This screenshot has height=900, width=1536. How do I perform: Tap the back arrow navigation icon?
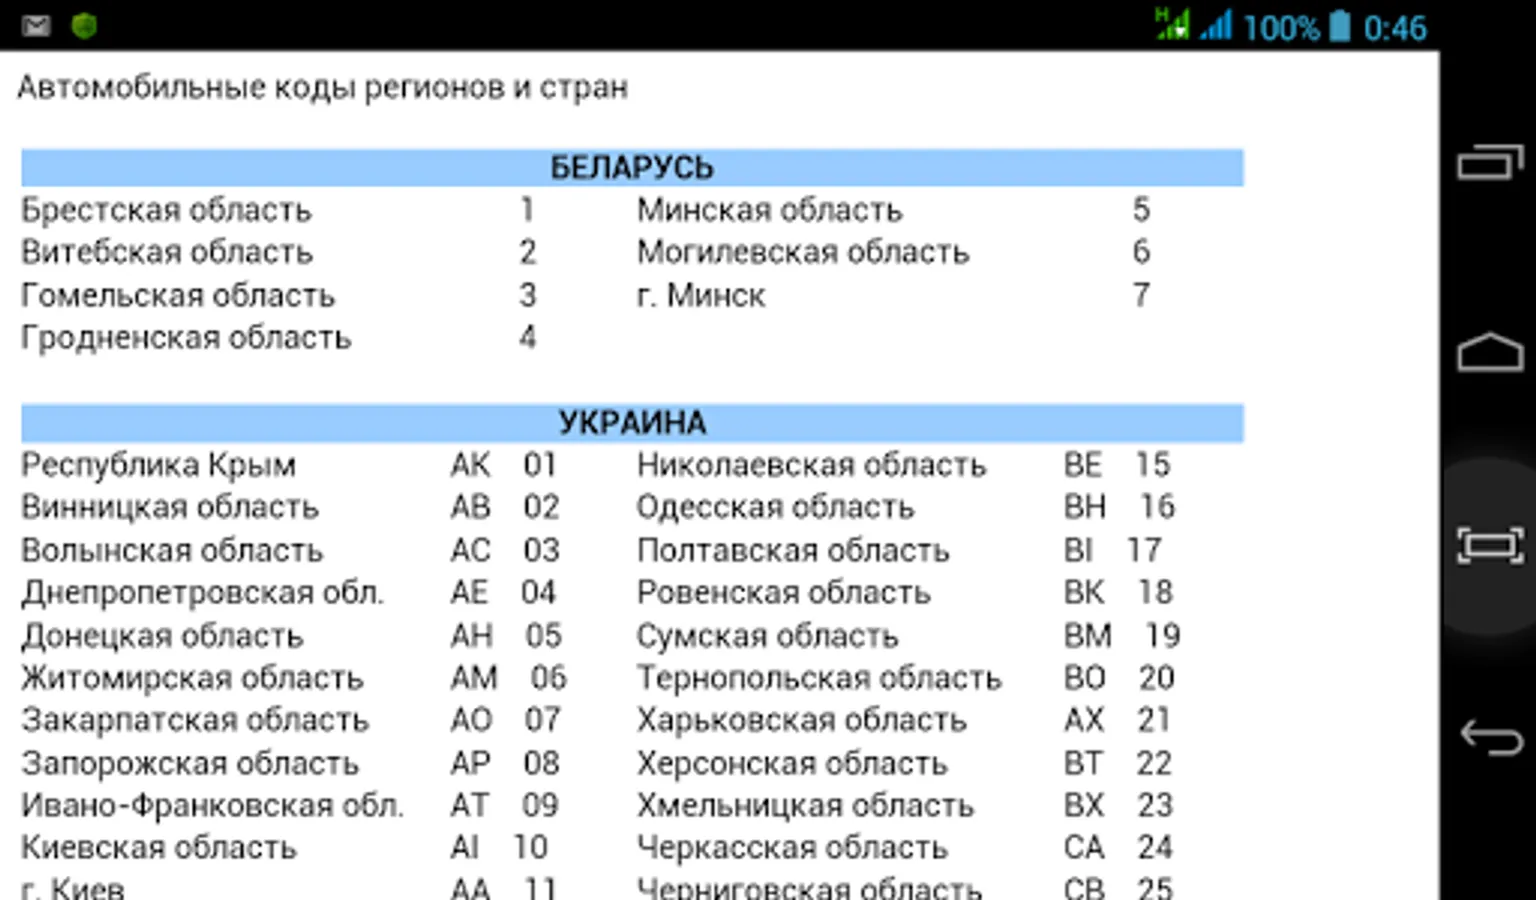point(1490,738)
